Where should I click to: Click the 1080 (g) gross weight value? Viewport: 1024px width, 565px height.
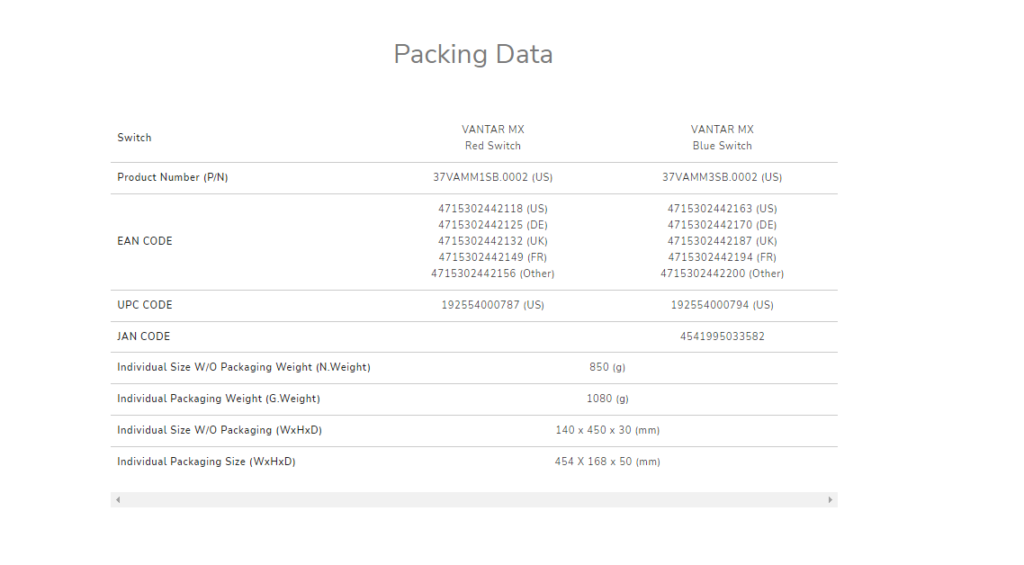pos(607,398)
